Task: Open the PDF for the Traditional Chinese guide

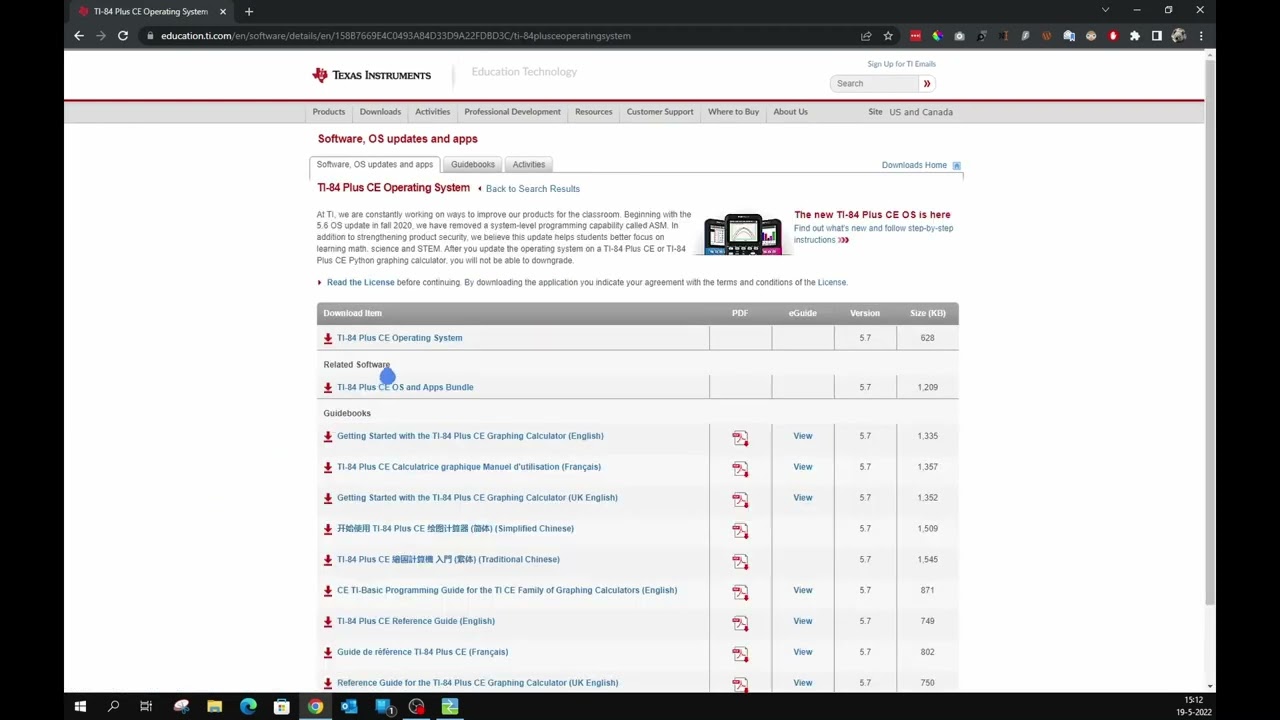Action: point(740,561)
